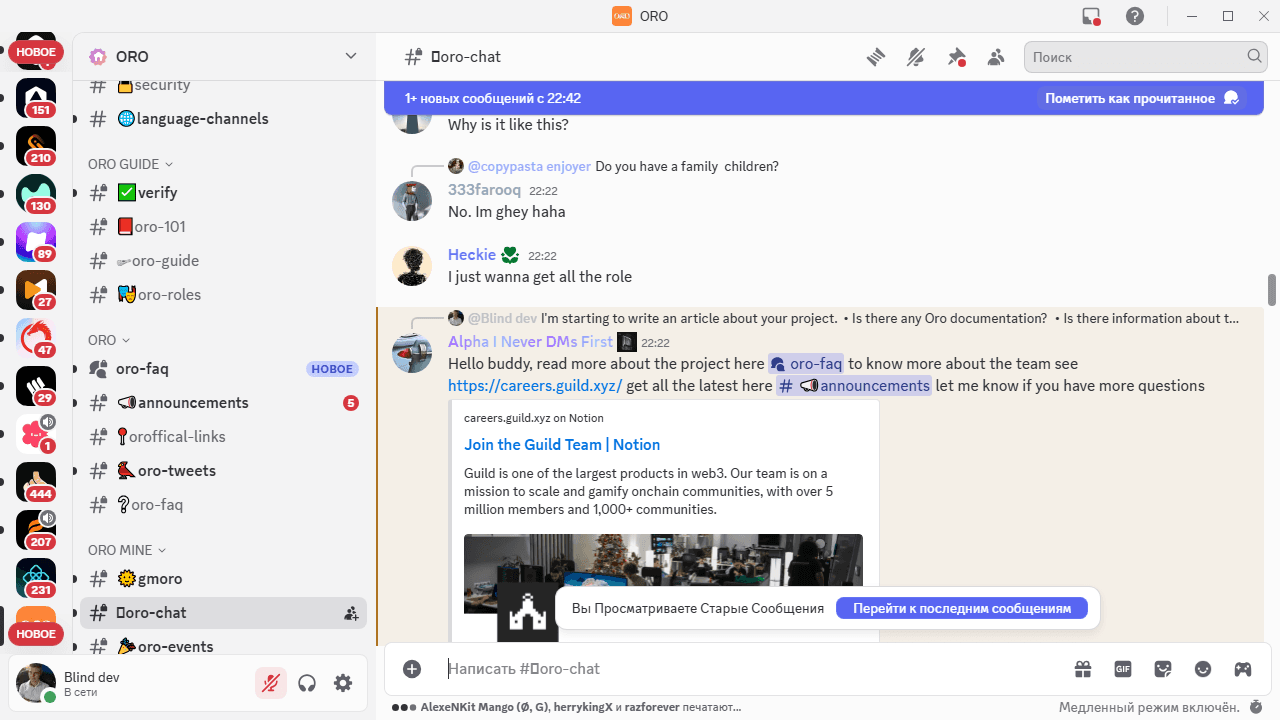Screen dimensions: 1280x720
Task: Click the oro-faq channel mention in message
Action: [806, 364]
